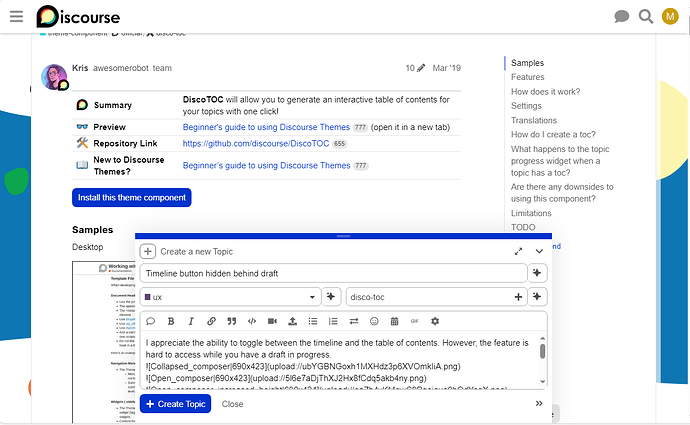Screen dimensions: 690x425
Task: Insert a hyperlink
Action: coord(211,321)
